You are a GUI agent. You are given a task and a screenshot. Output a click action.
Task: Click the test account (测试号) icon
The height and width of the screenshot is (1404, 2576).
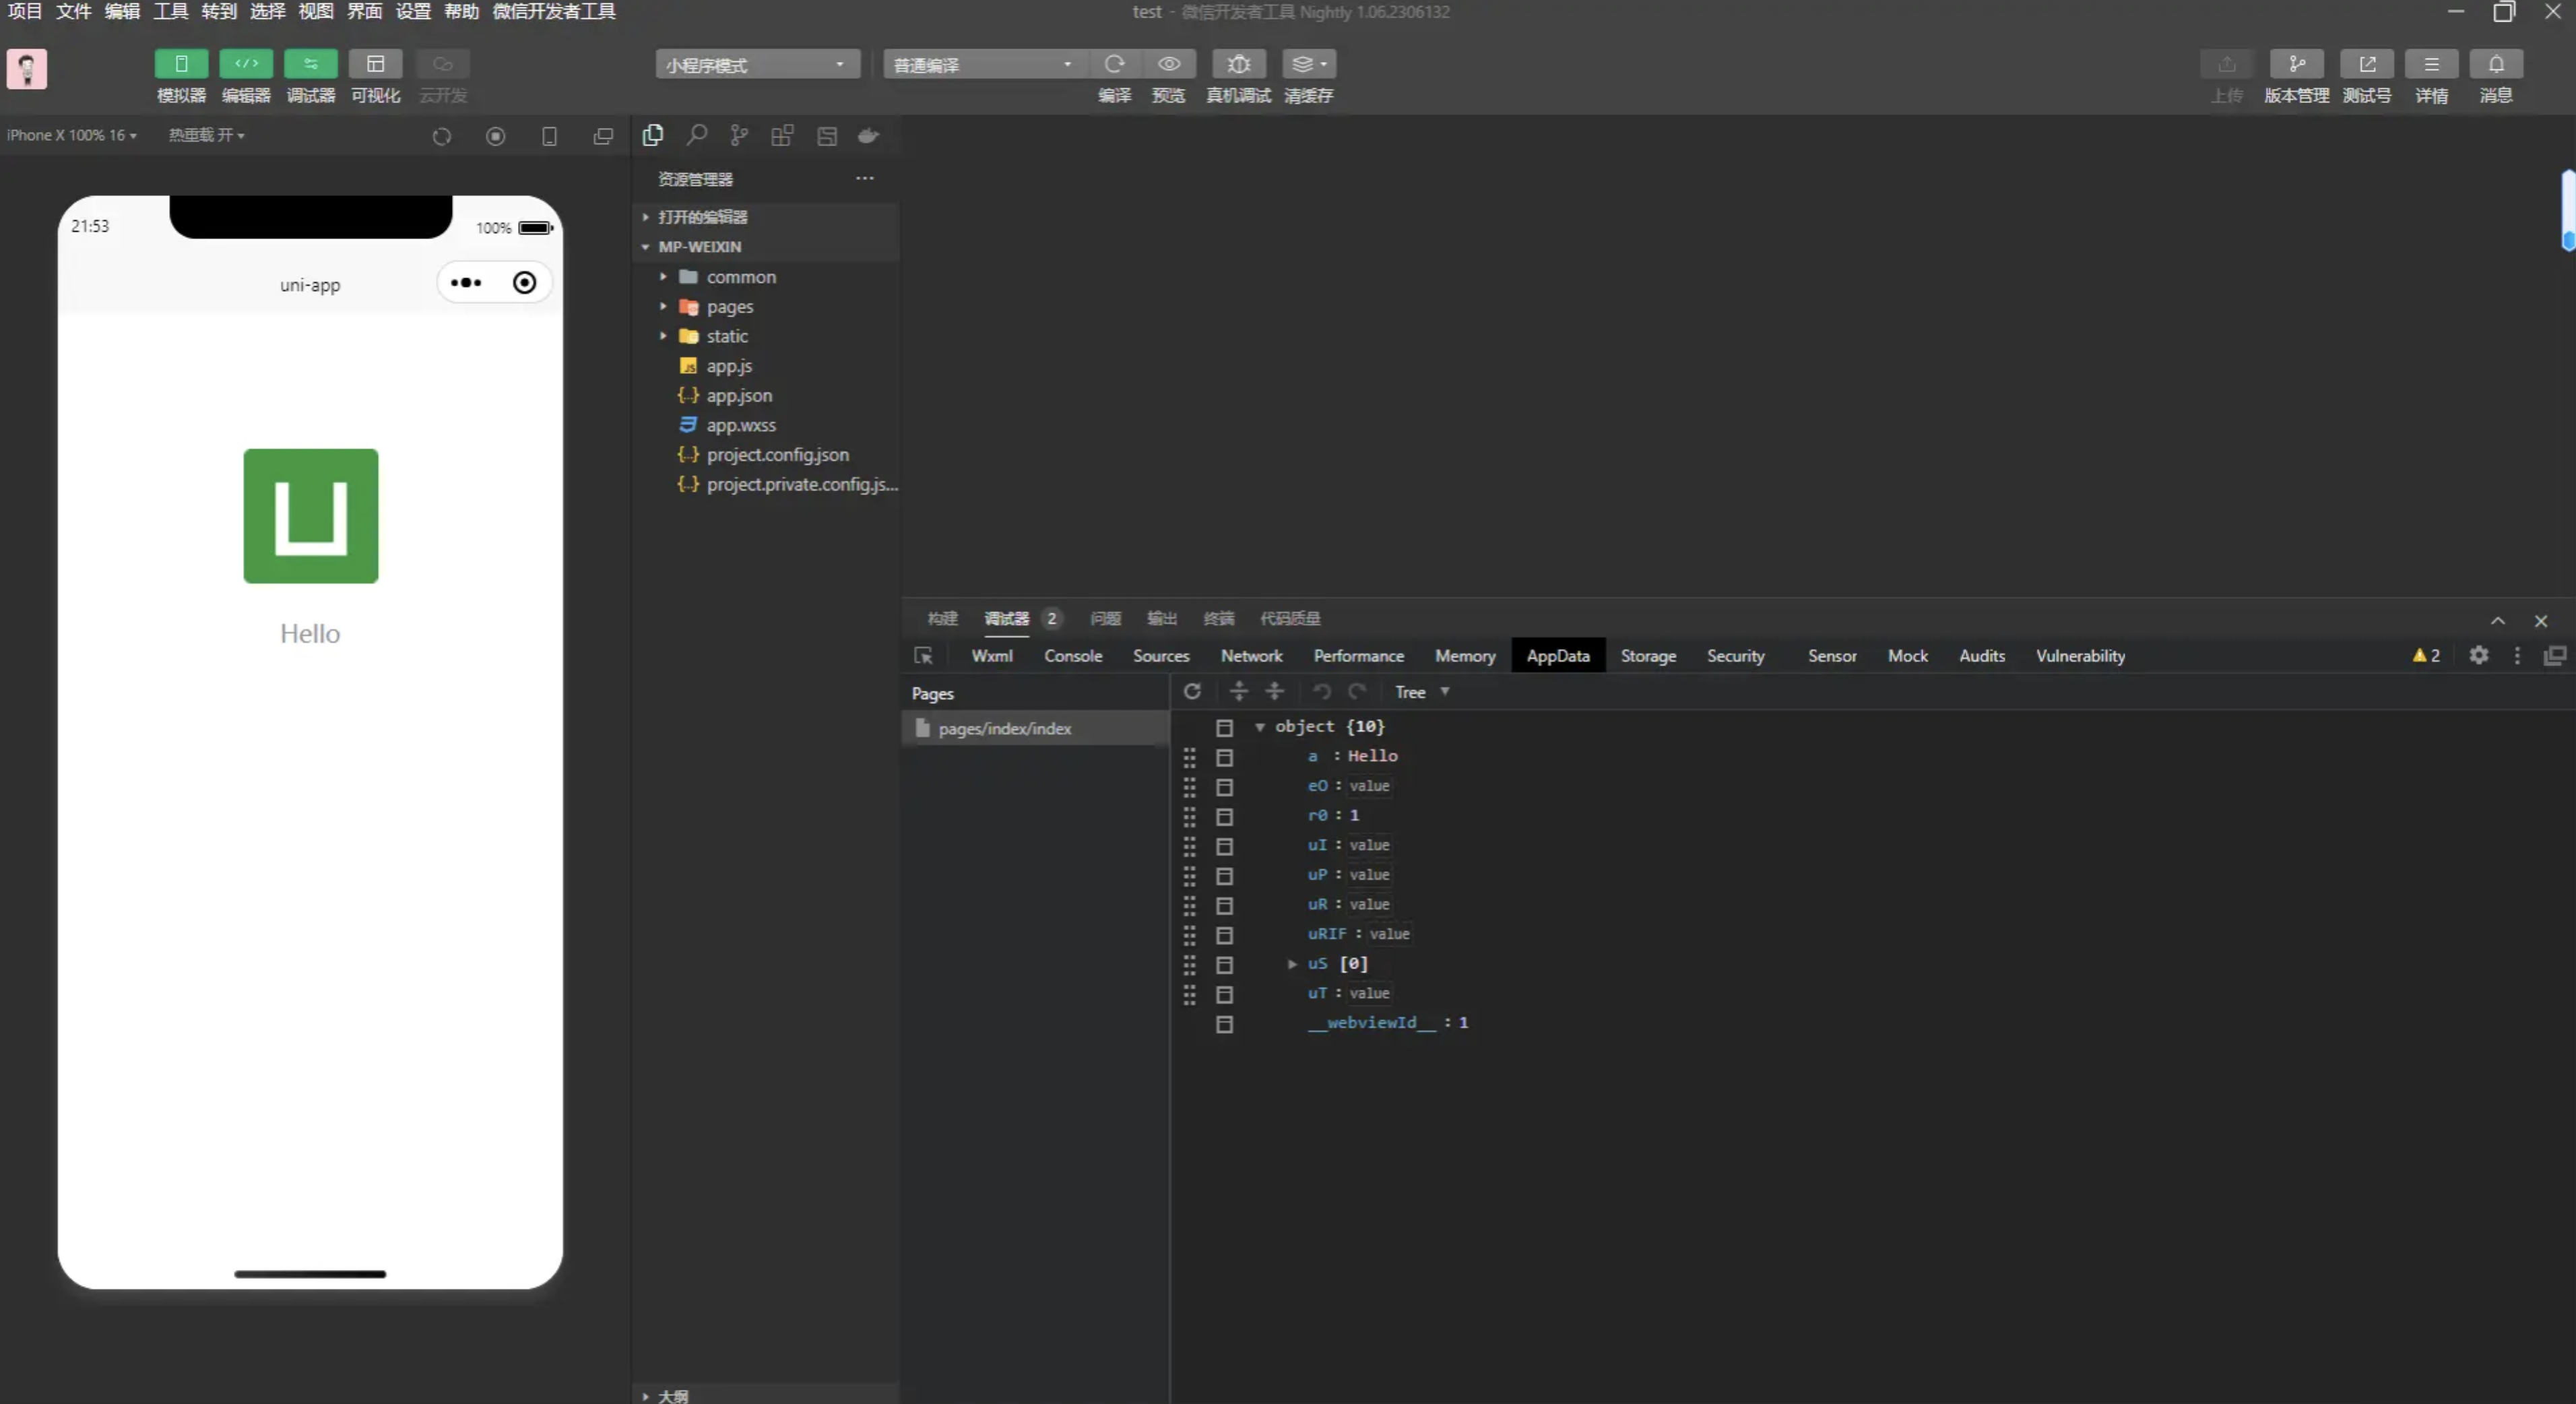point(2367,64)
